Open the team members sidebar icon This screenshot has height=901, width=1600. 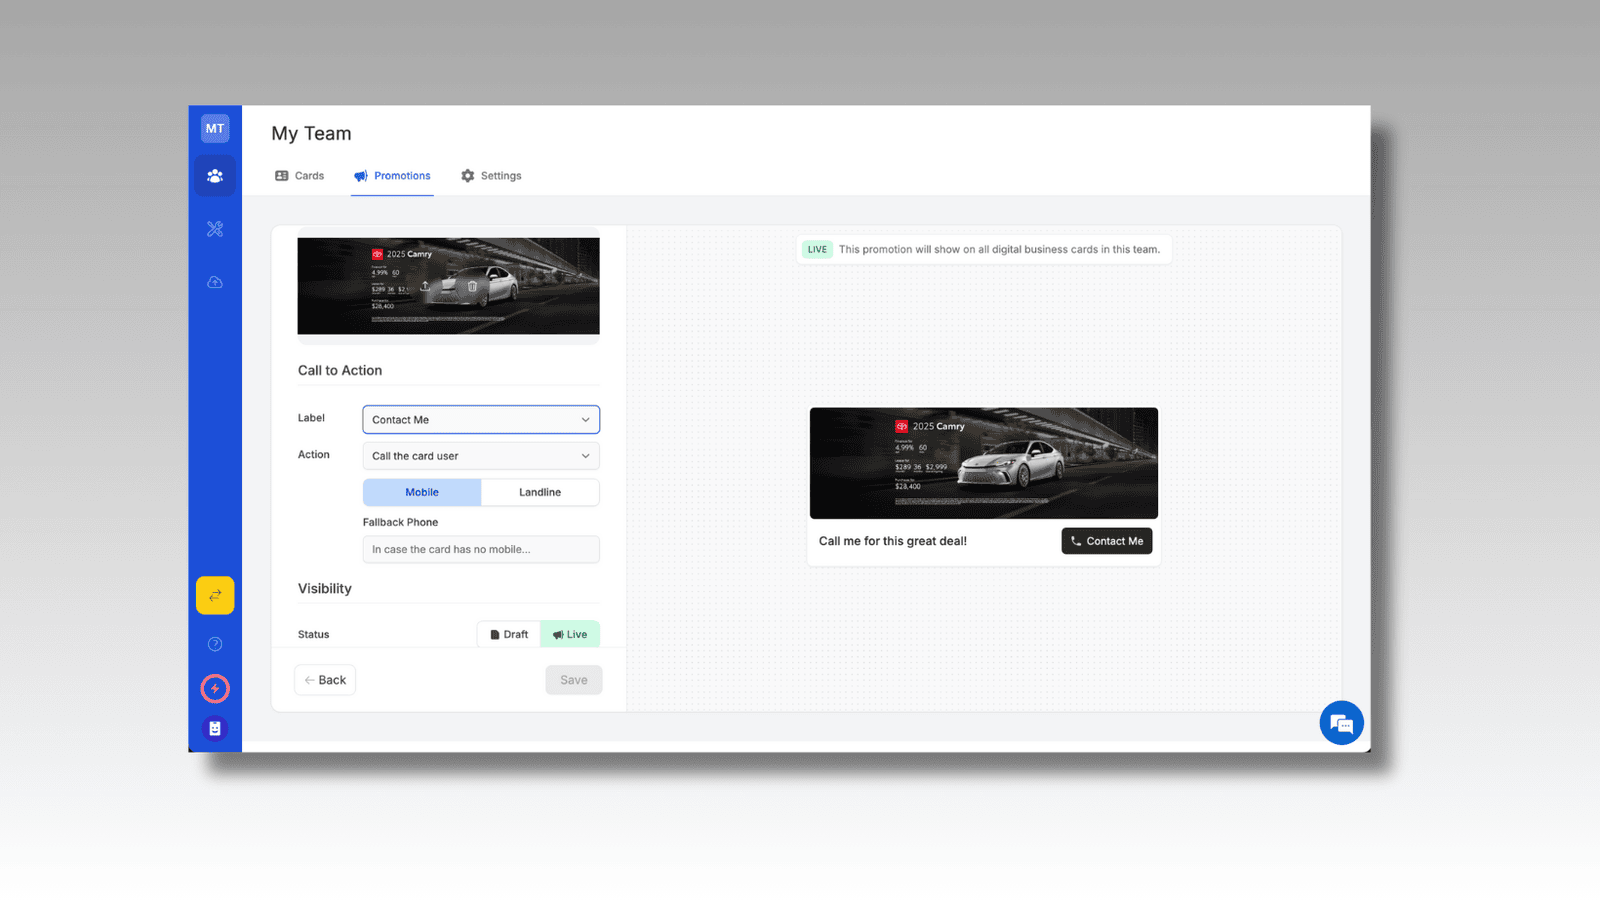(x=215, y=176)
